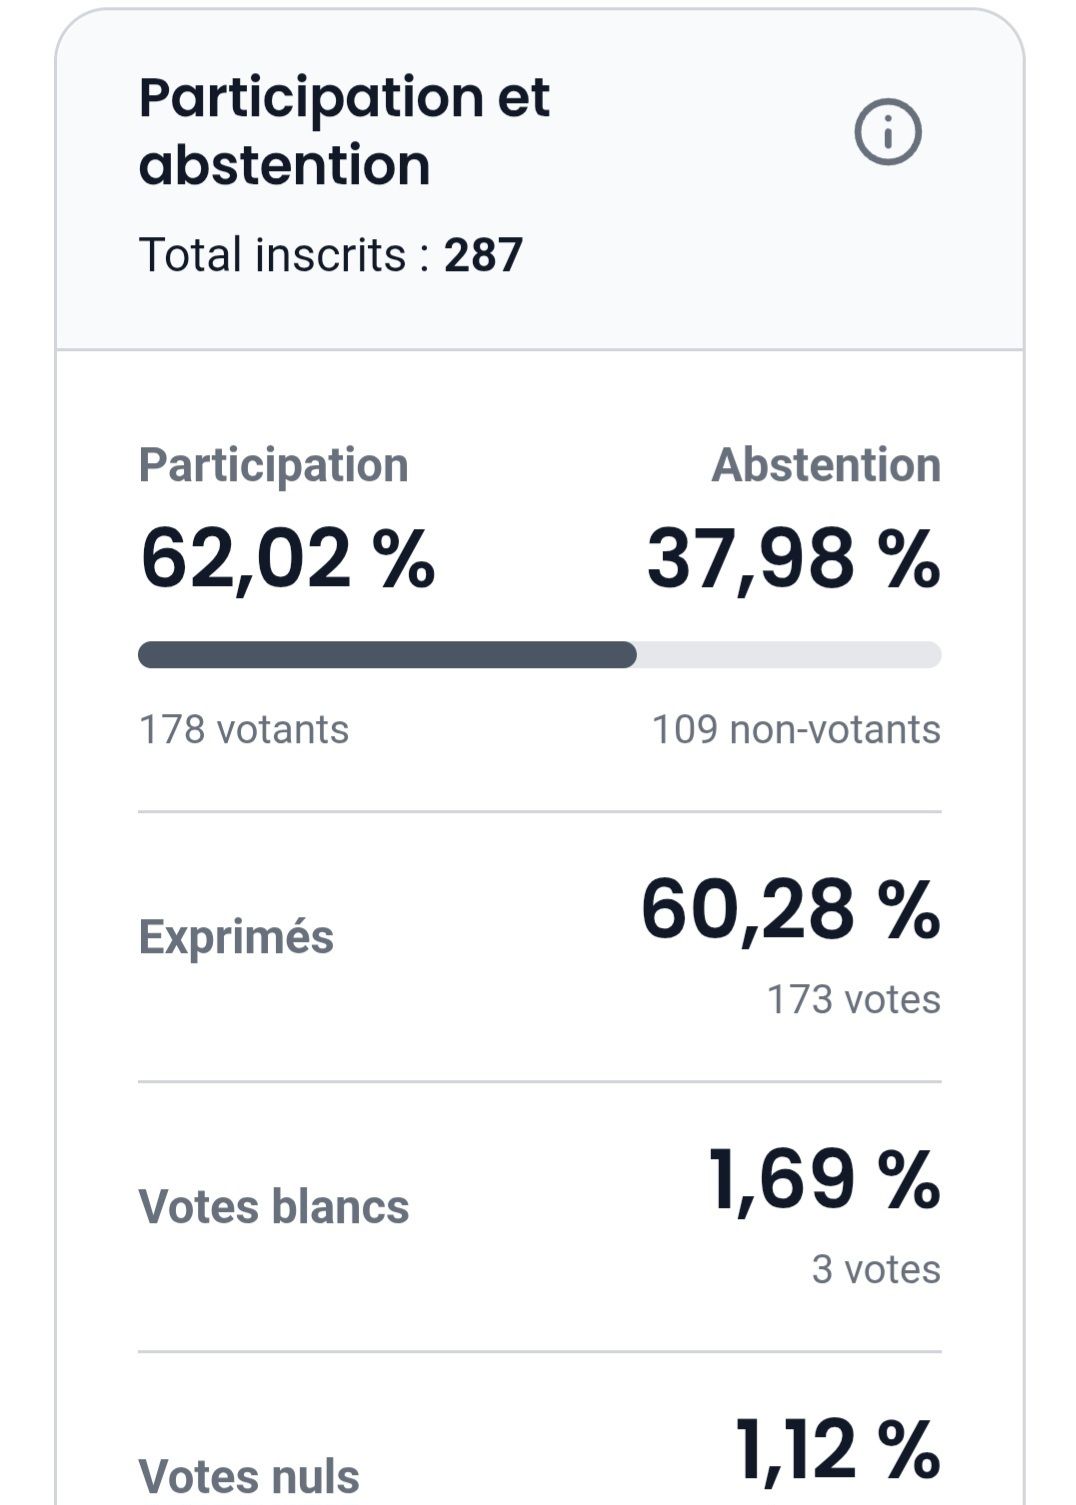The width and height of the screenshot is (1076, 1505).
Task: Click the 'Votes blancs' label
Action: pos(273,1207)
